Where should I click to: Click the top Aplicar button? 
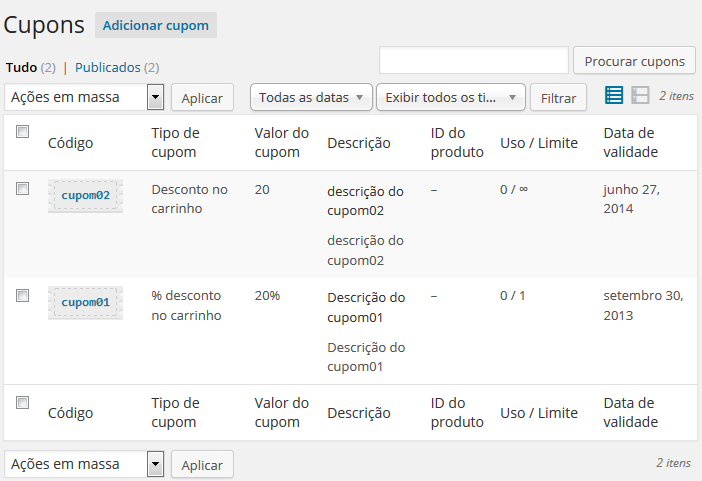[x=202, y=97]
